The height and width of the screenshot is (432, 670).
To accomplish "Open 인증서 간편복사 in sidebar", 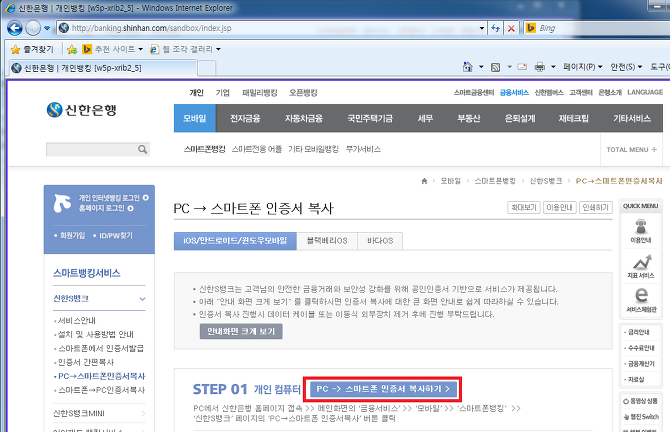I will pos(85,362).
